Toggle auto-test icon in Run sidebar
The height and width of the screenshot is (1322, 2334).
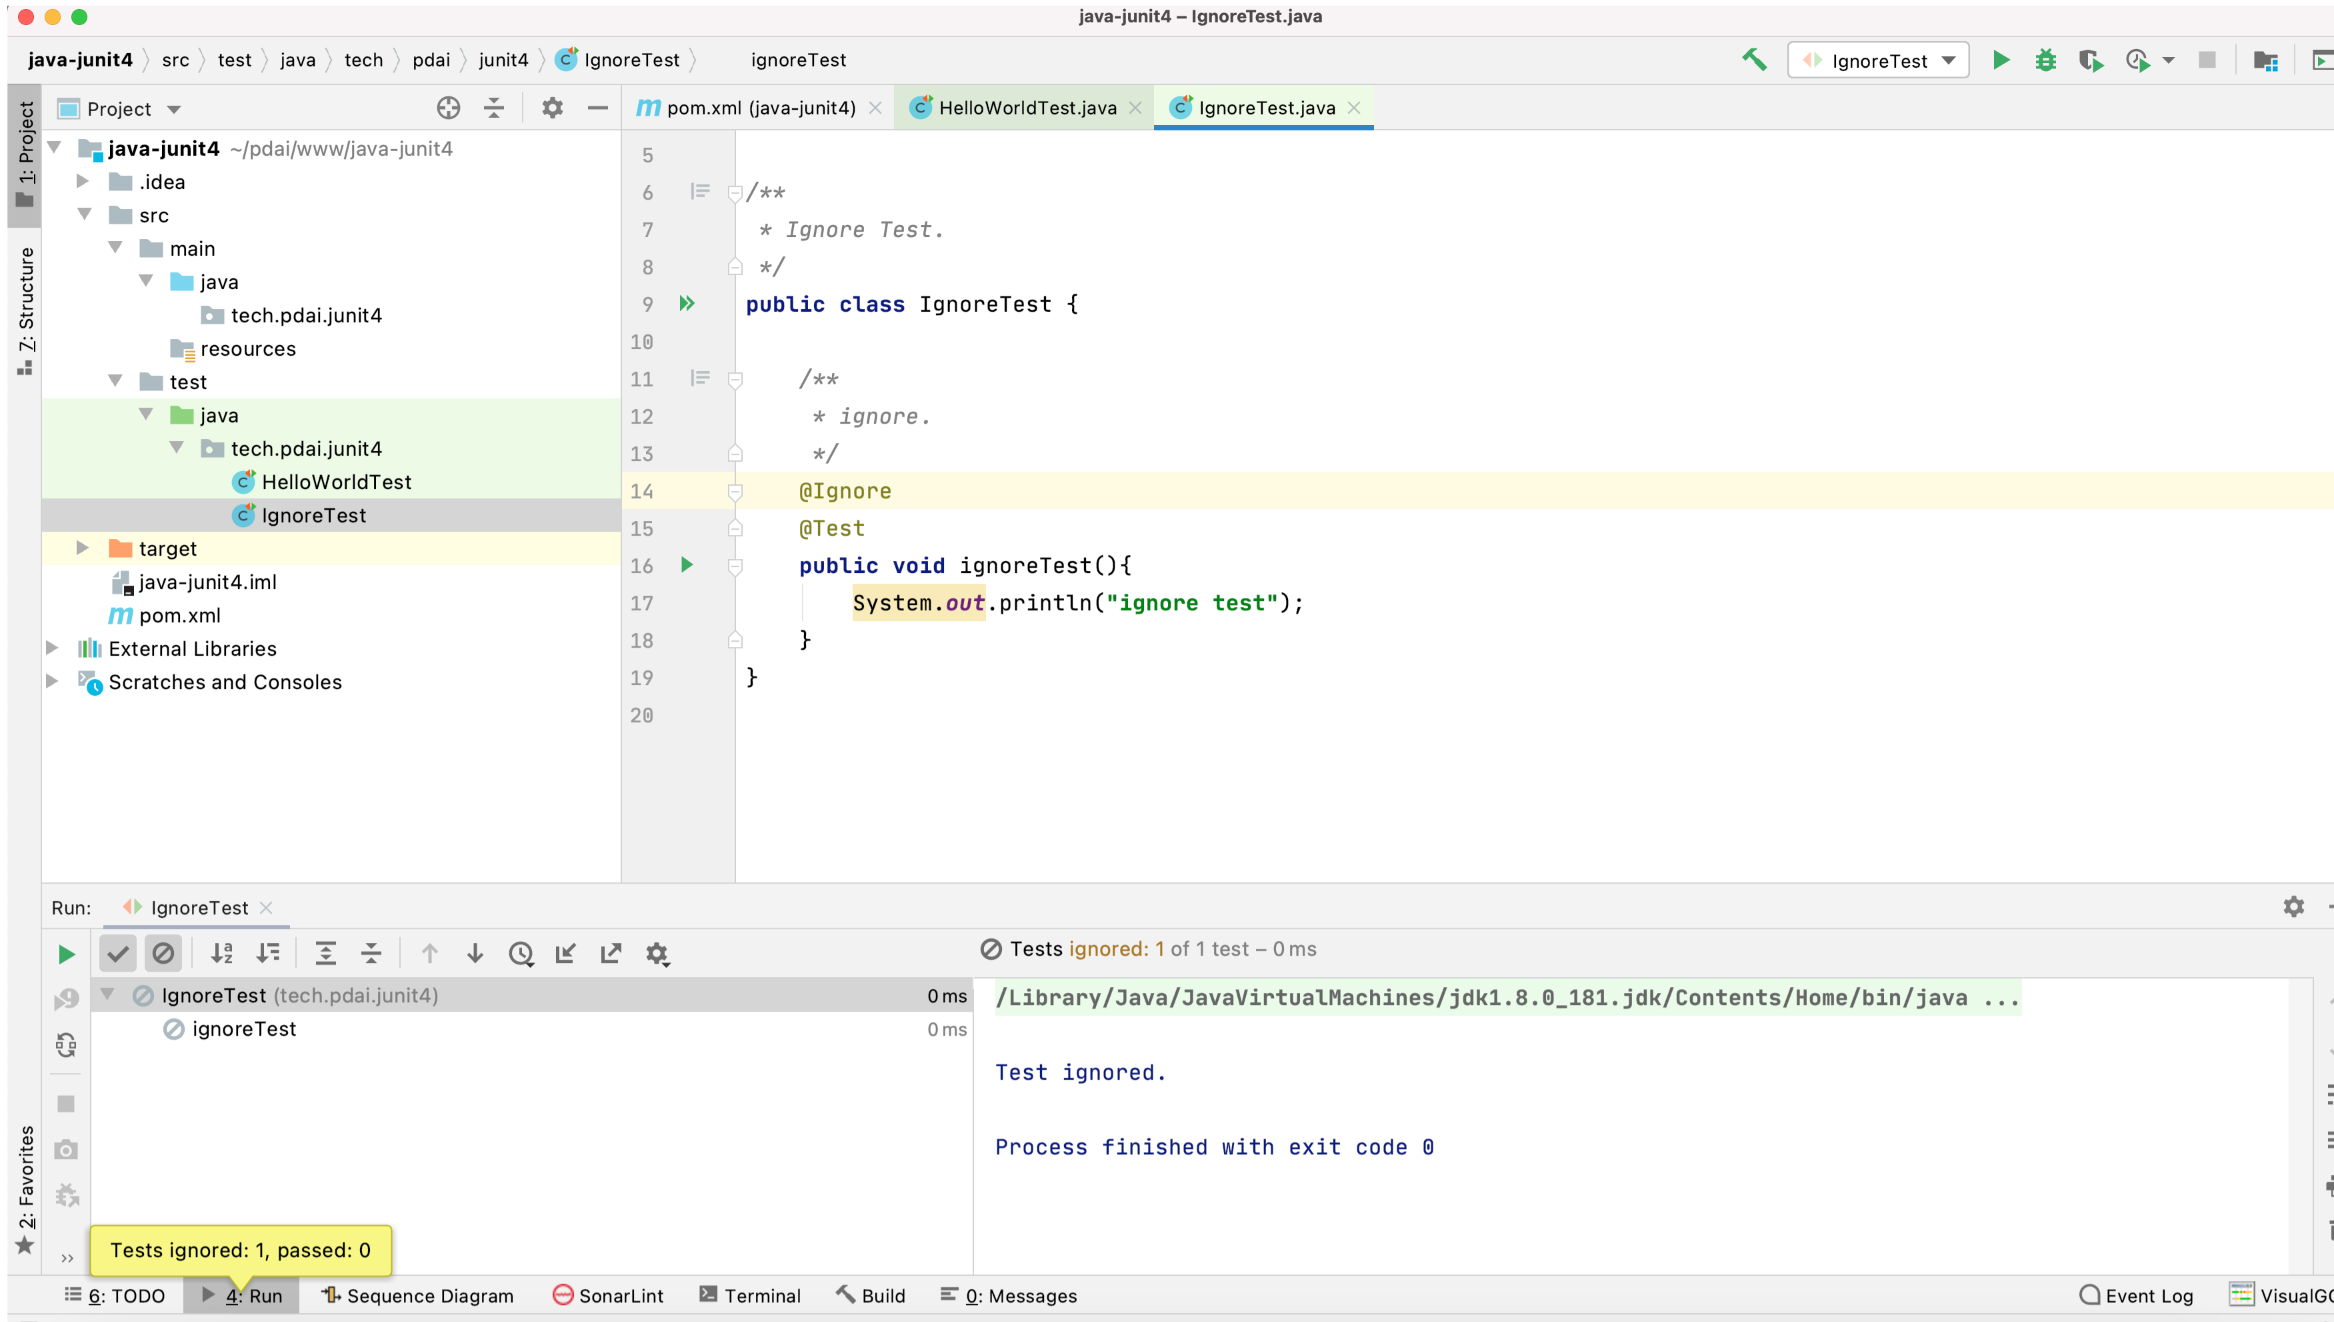[66, 1045]
